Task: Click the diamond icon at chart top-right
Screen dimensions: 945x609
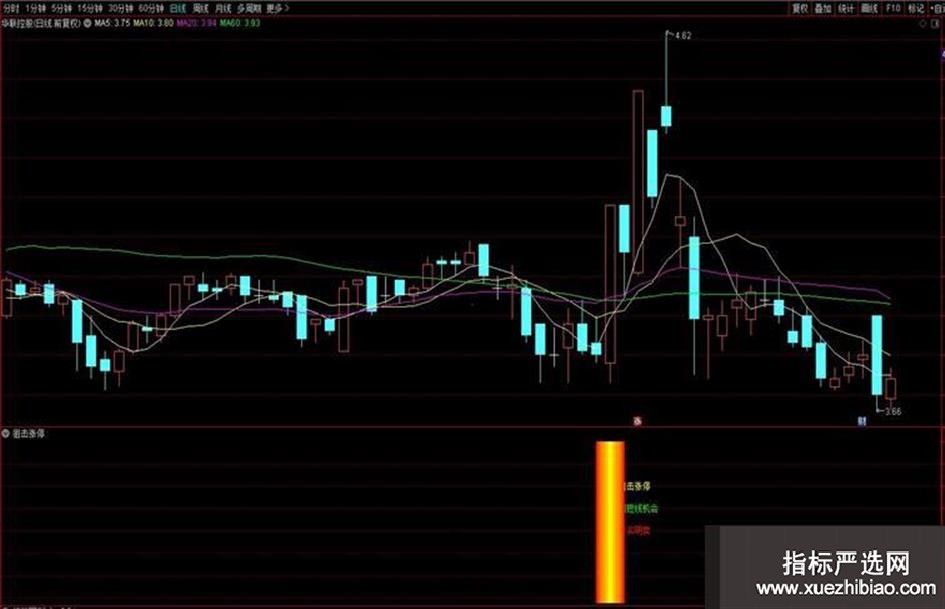Action: pos(923,24)
